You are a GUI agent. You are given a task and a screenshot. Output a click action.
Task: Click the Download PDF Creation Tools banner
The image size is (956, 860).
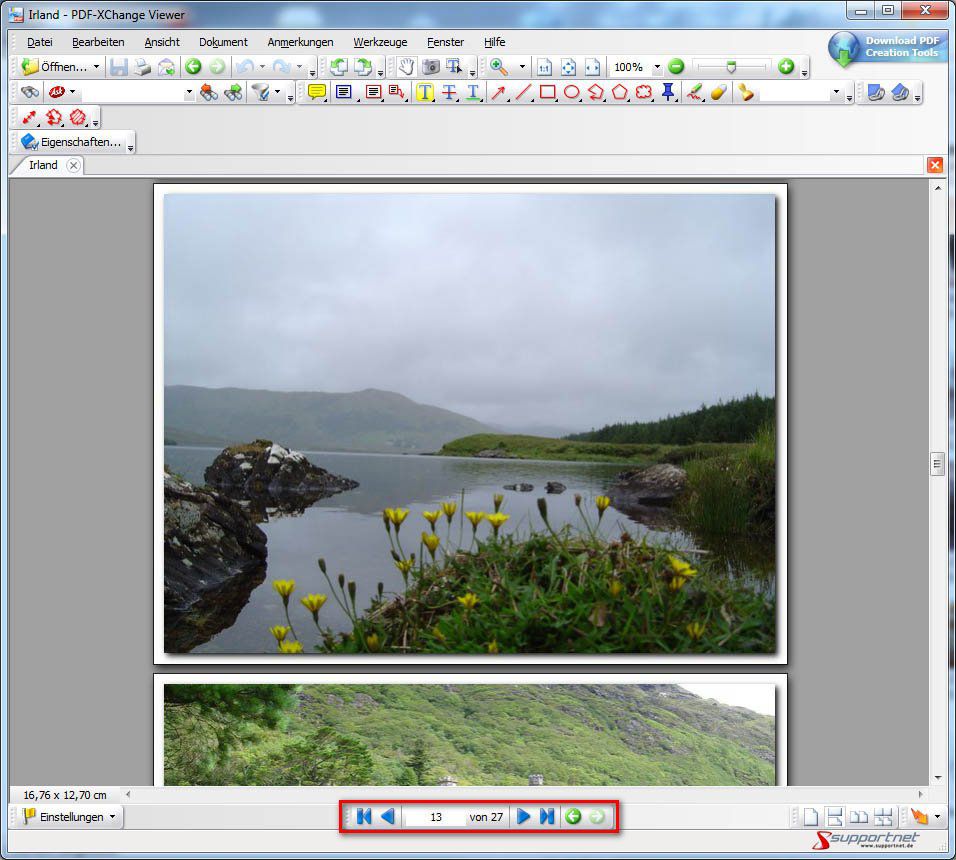(x=884, y=46)
